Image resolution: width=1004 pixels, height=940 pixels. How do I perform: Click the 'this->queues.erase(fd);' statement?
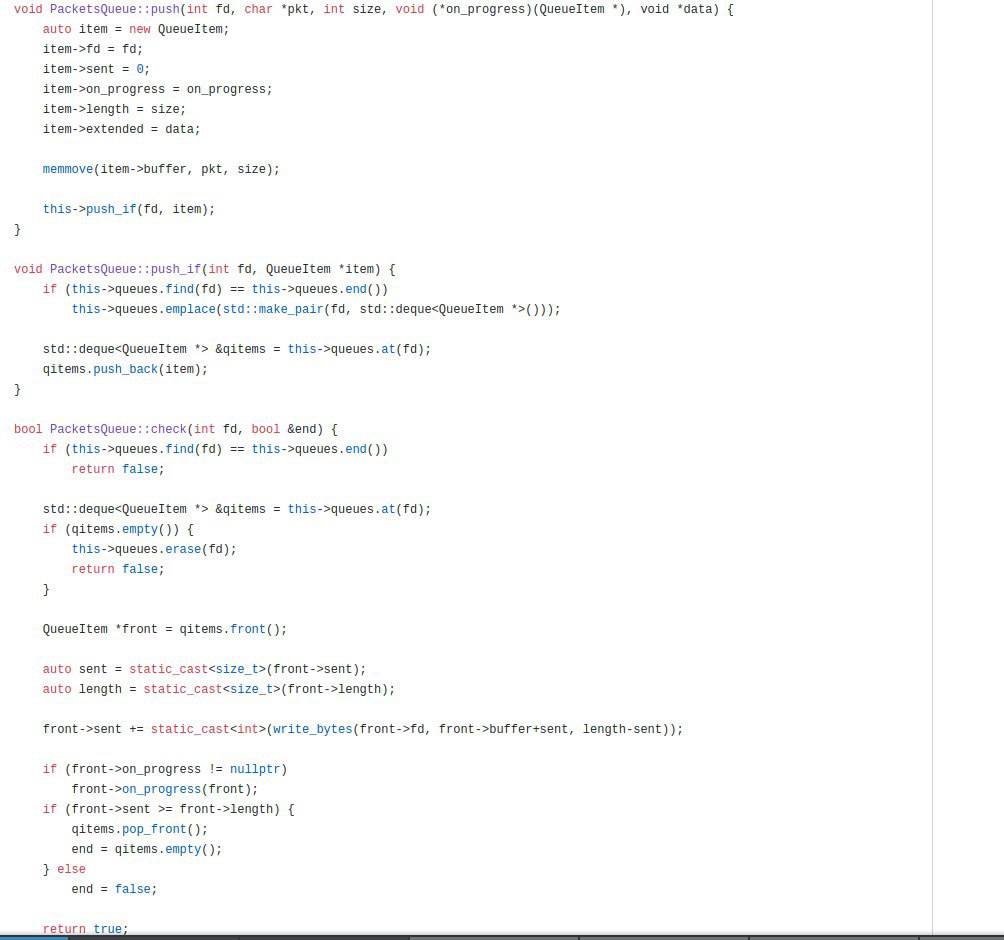click(154, 549)
